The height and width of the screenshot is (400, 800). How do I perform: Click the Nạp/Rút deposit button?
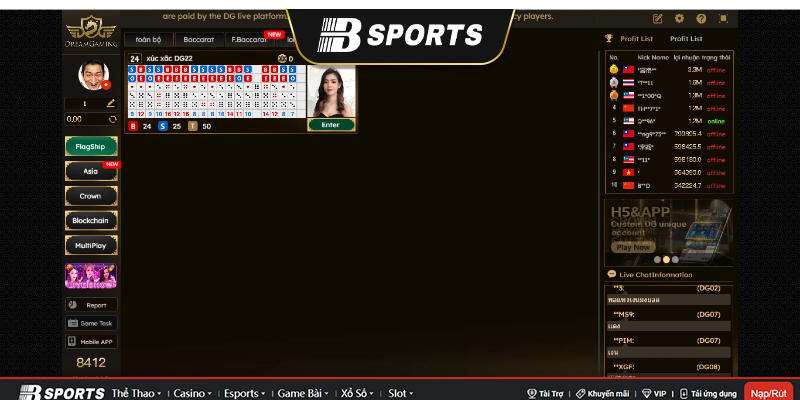coord(769,392)
